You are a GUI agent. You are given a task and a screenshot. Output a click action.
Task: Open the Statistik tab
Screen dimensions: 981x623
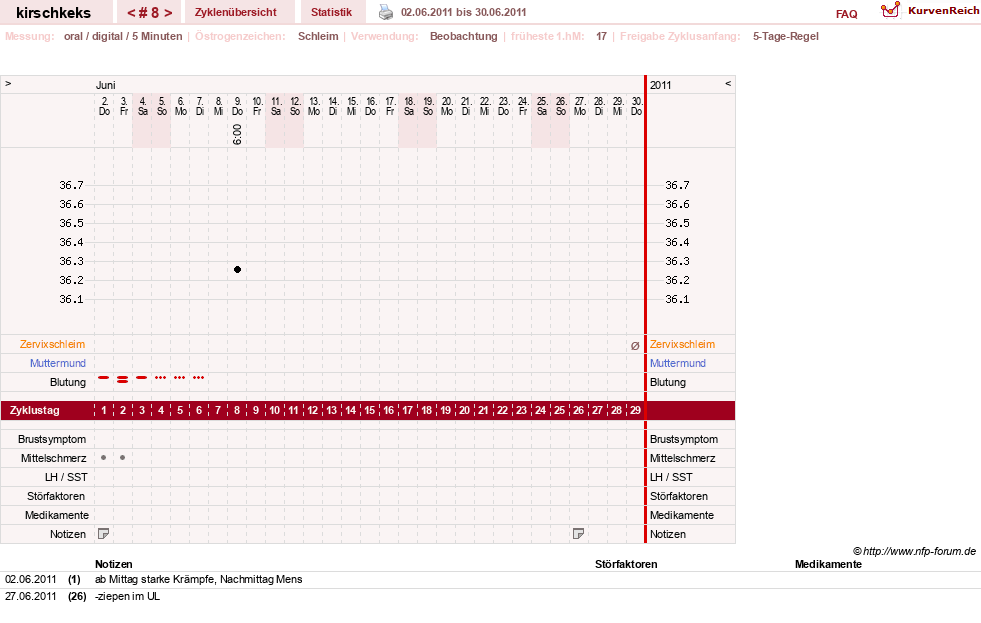(331, 12)
